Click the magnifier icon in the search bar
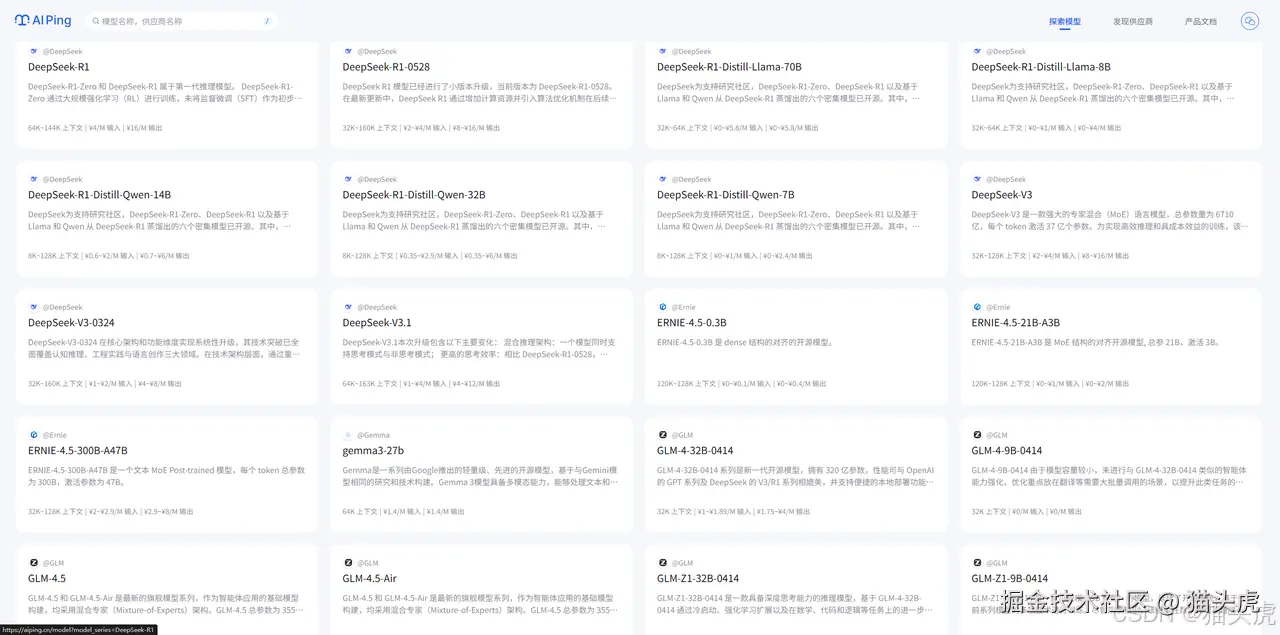The height and width of the screenshot is (635, 1280). coord(95,20)
